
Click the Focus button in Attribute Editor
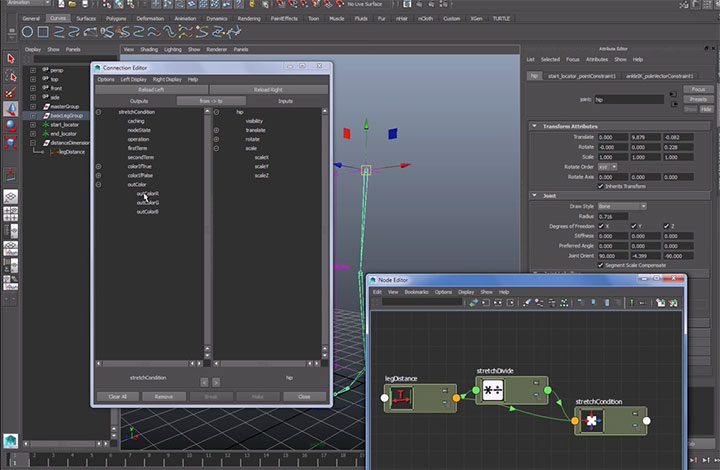click(x=698, y=89)
